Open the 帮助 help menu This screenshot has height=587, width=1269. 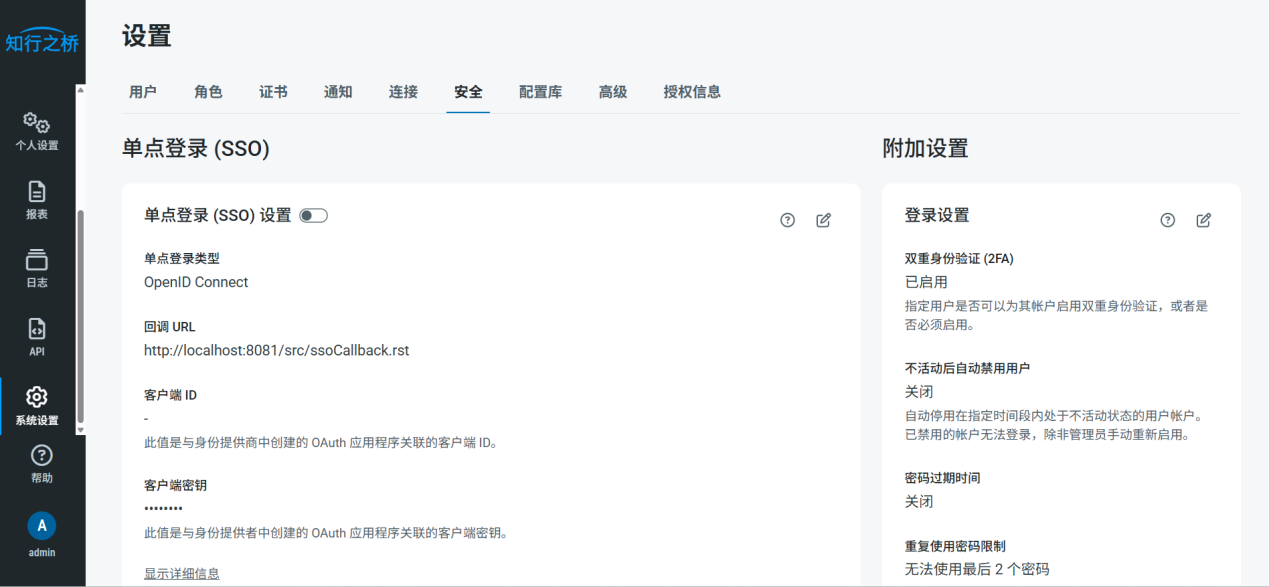[x=42, y=464]
